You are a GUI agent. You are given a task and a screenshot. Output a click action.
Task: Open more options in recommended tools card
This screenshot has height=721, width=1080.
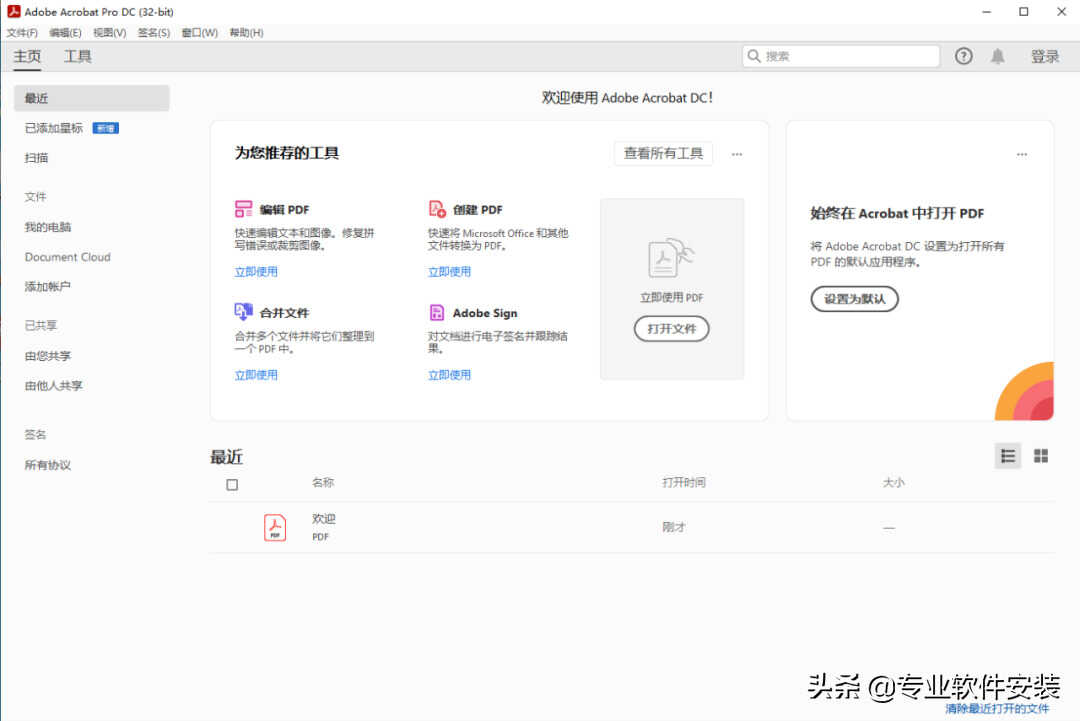[737, 154]
